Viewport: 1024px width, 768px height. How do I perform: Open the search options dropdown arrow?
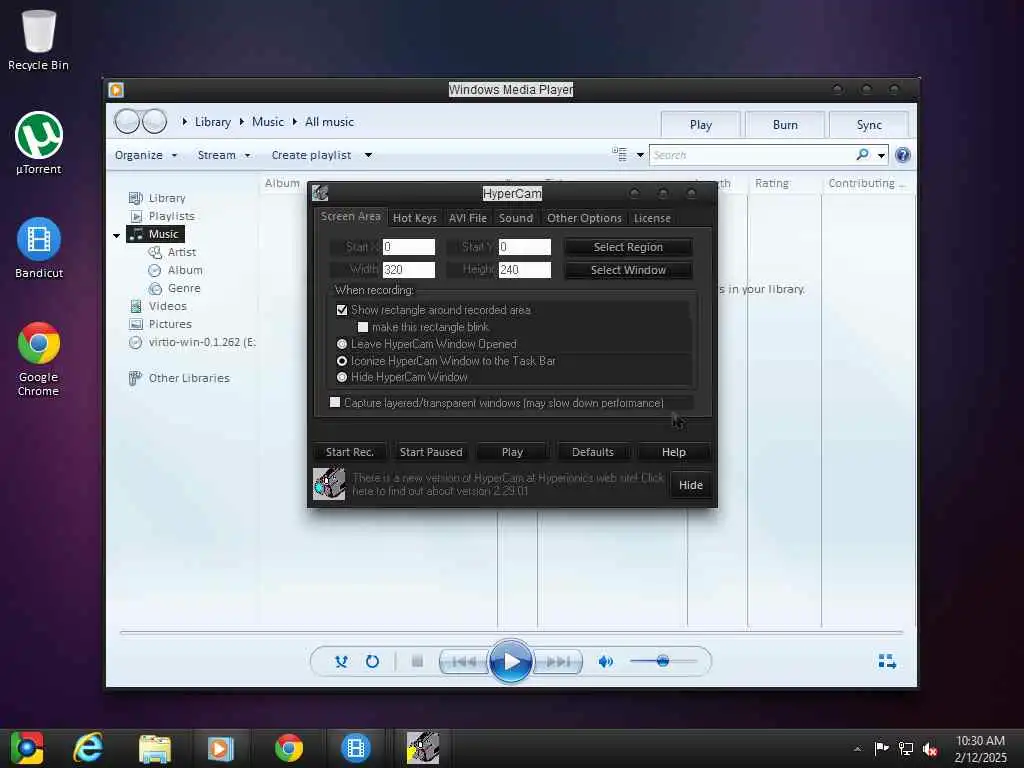881,155
